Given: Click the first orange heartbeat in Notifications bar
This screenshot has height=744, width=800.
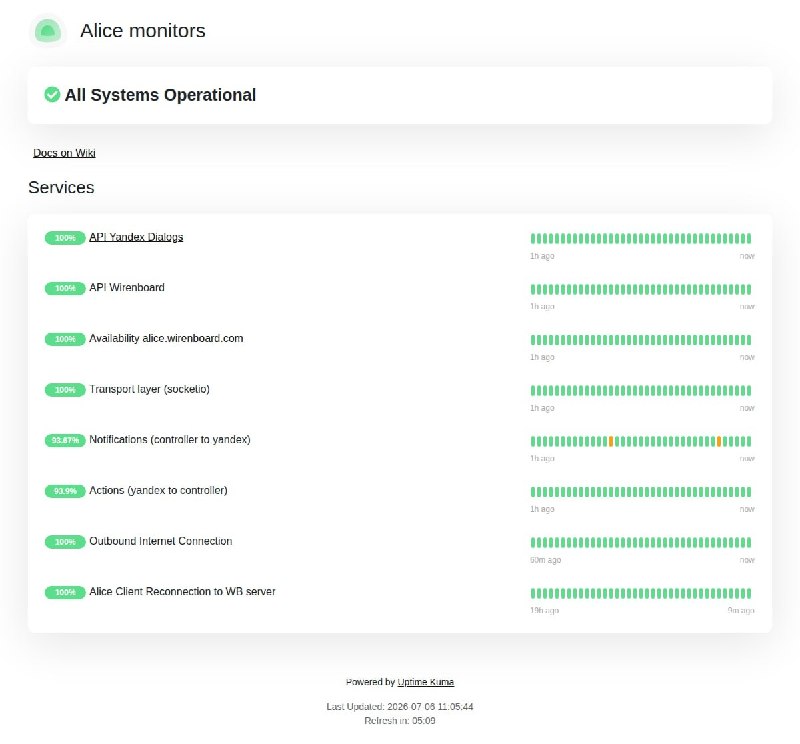Looking at the screenshot, I should coord(611,441).
